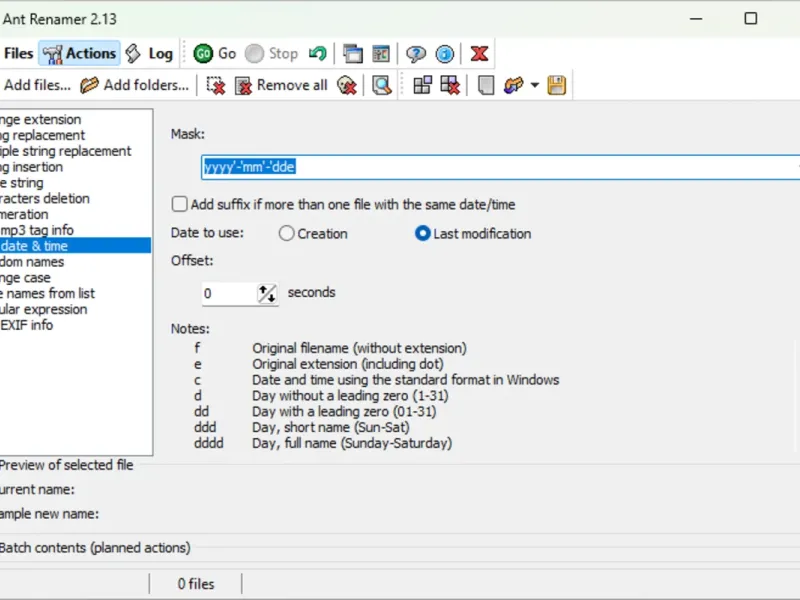Screen dimensions: 800x600
Task: Expand the open batch dropdown arrow
Action: [534, 85]
